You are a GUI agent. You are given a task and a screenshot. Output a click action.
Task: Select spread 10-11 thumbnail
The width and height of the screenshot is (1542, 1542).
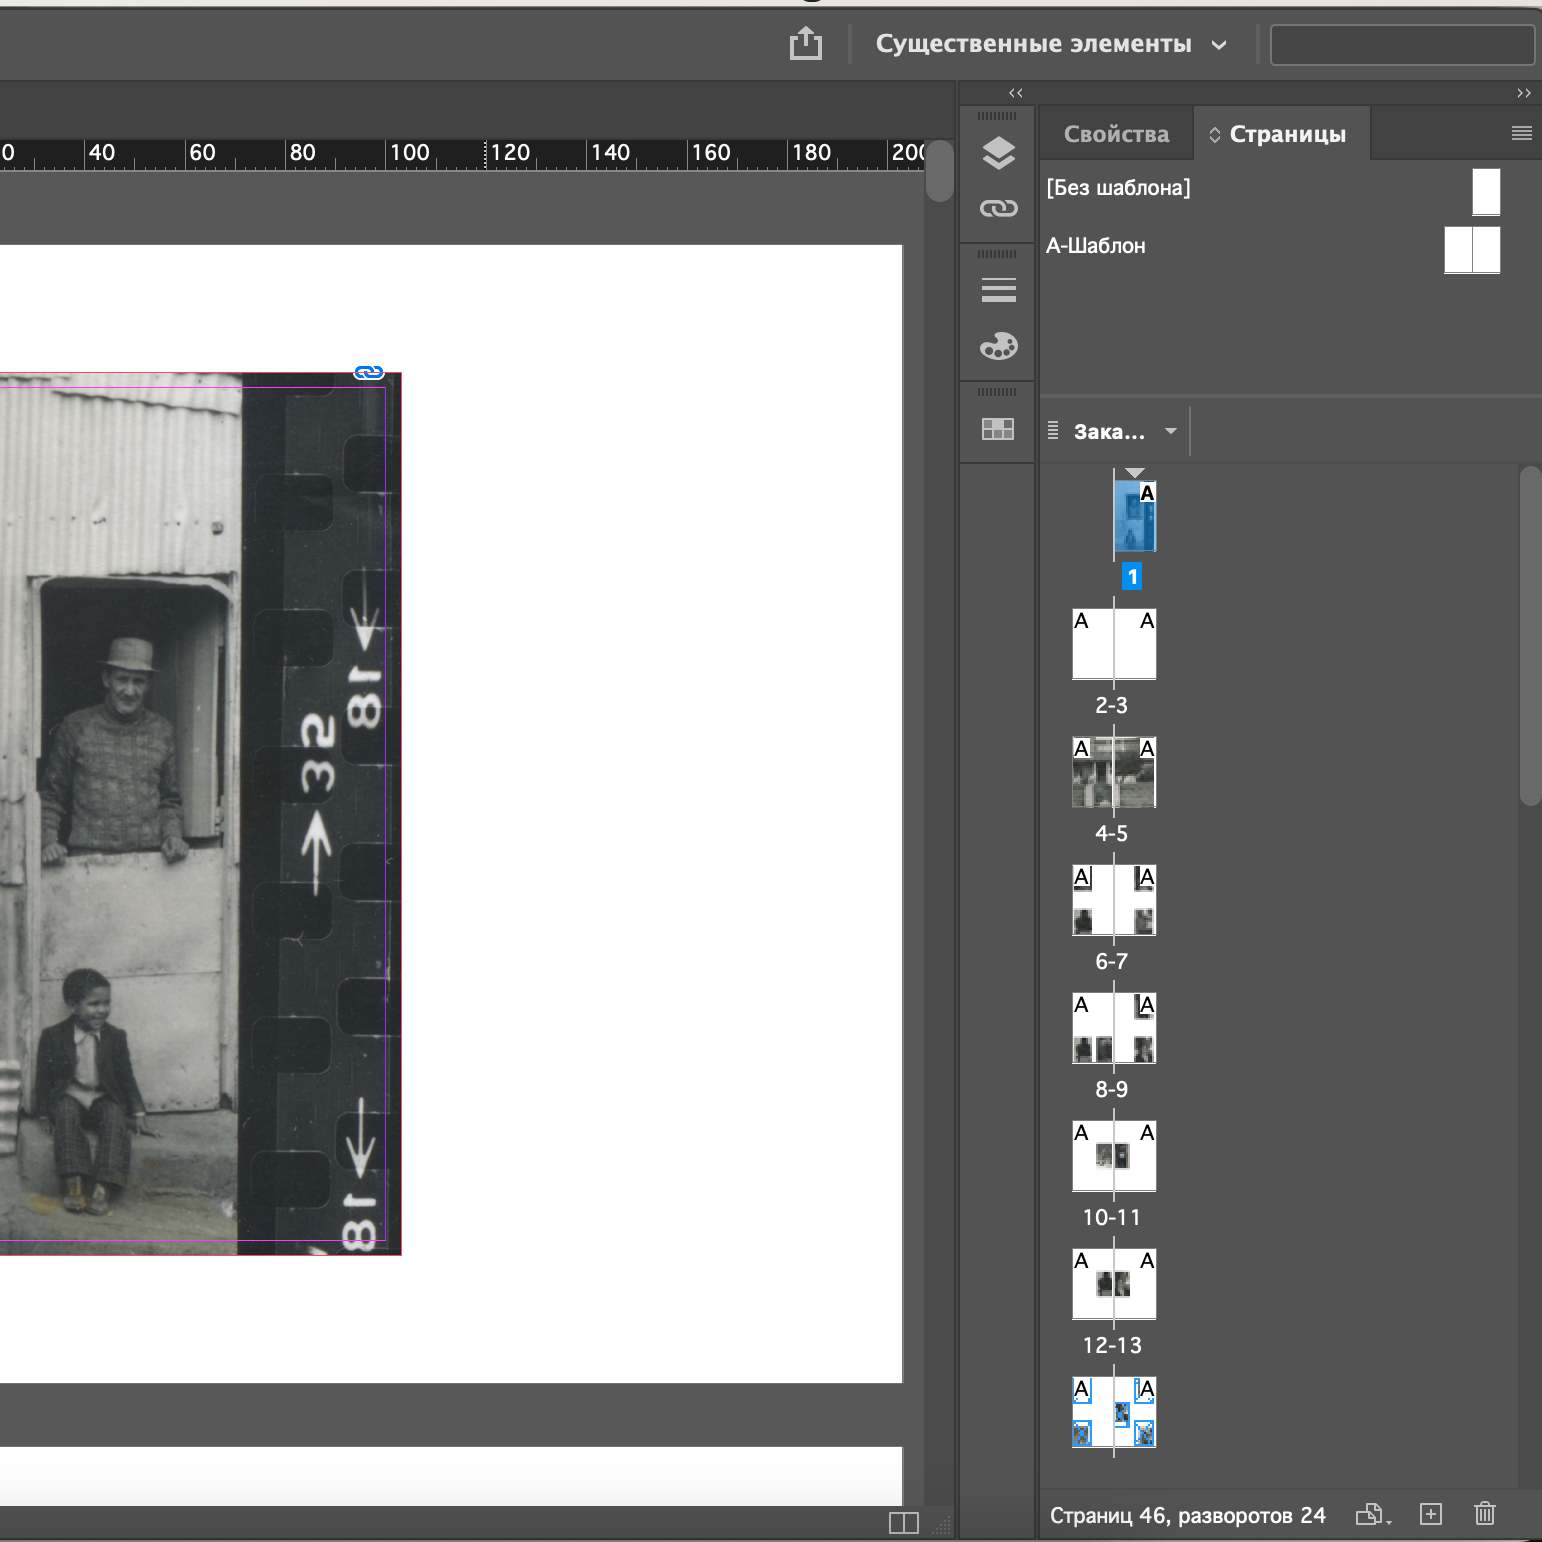[x=1114, y=1156]
